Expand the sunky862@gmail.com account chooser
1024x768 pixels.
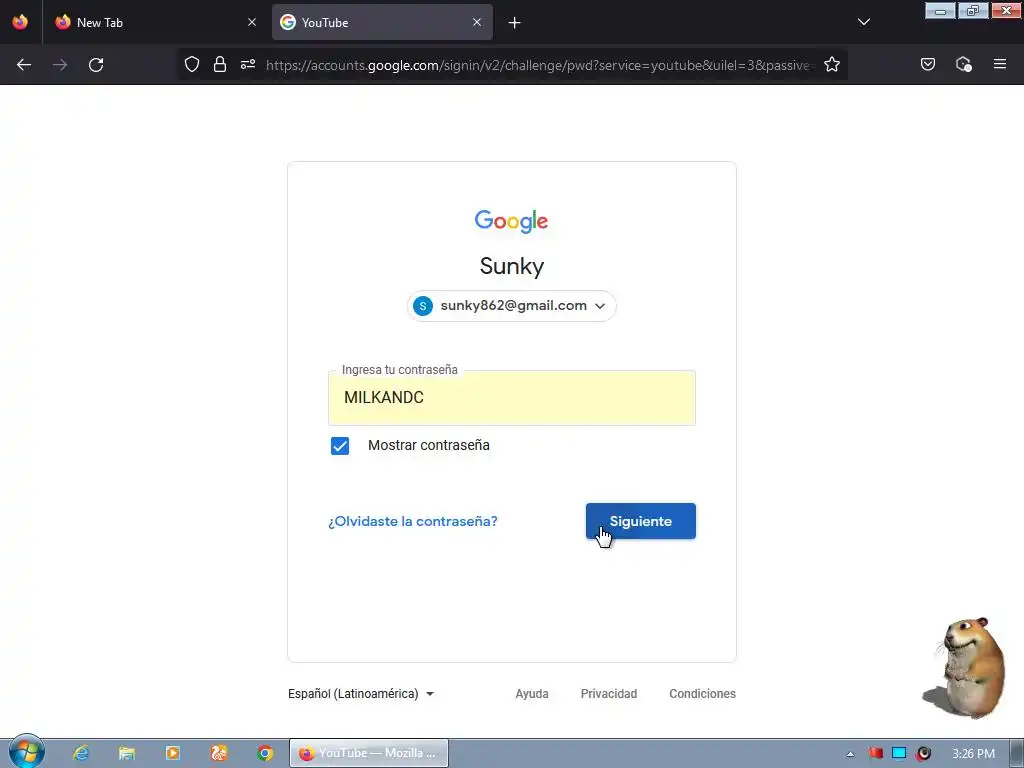[511, 306]
